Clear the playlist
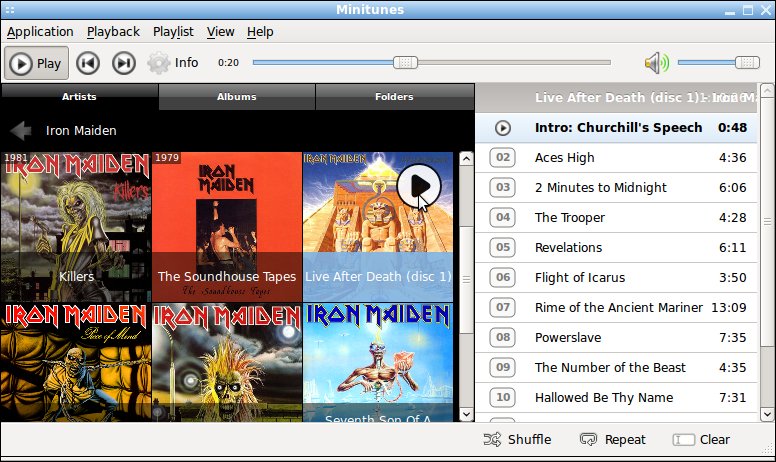The width and height of the screenshot is (776, 462). (701, 439)
